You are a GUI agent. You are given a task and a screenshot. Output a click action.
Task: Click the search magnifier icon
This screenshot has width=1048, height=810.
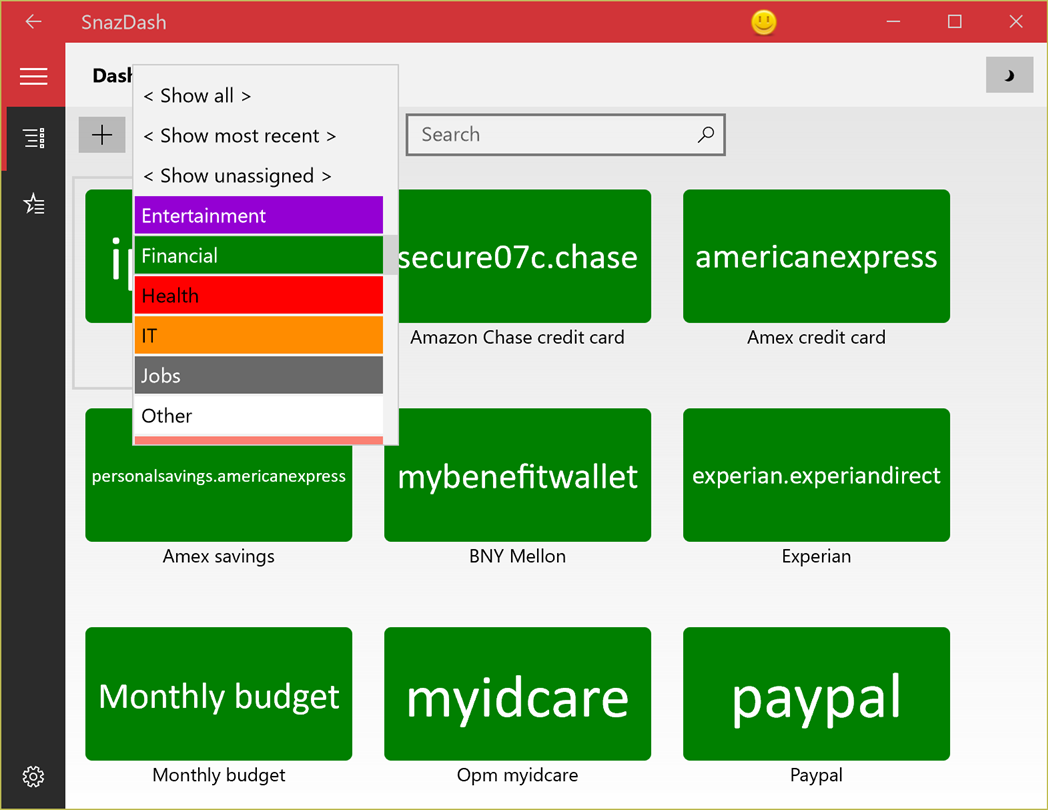coord(706,134)
